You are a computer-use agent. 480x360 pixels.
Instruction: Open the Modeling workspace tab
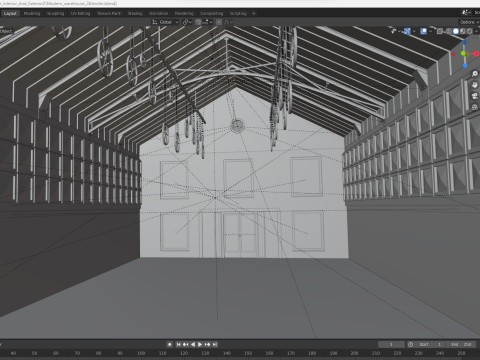coord(32,13)
